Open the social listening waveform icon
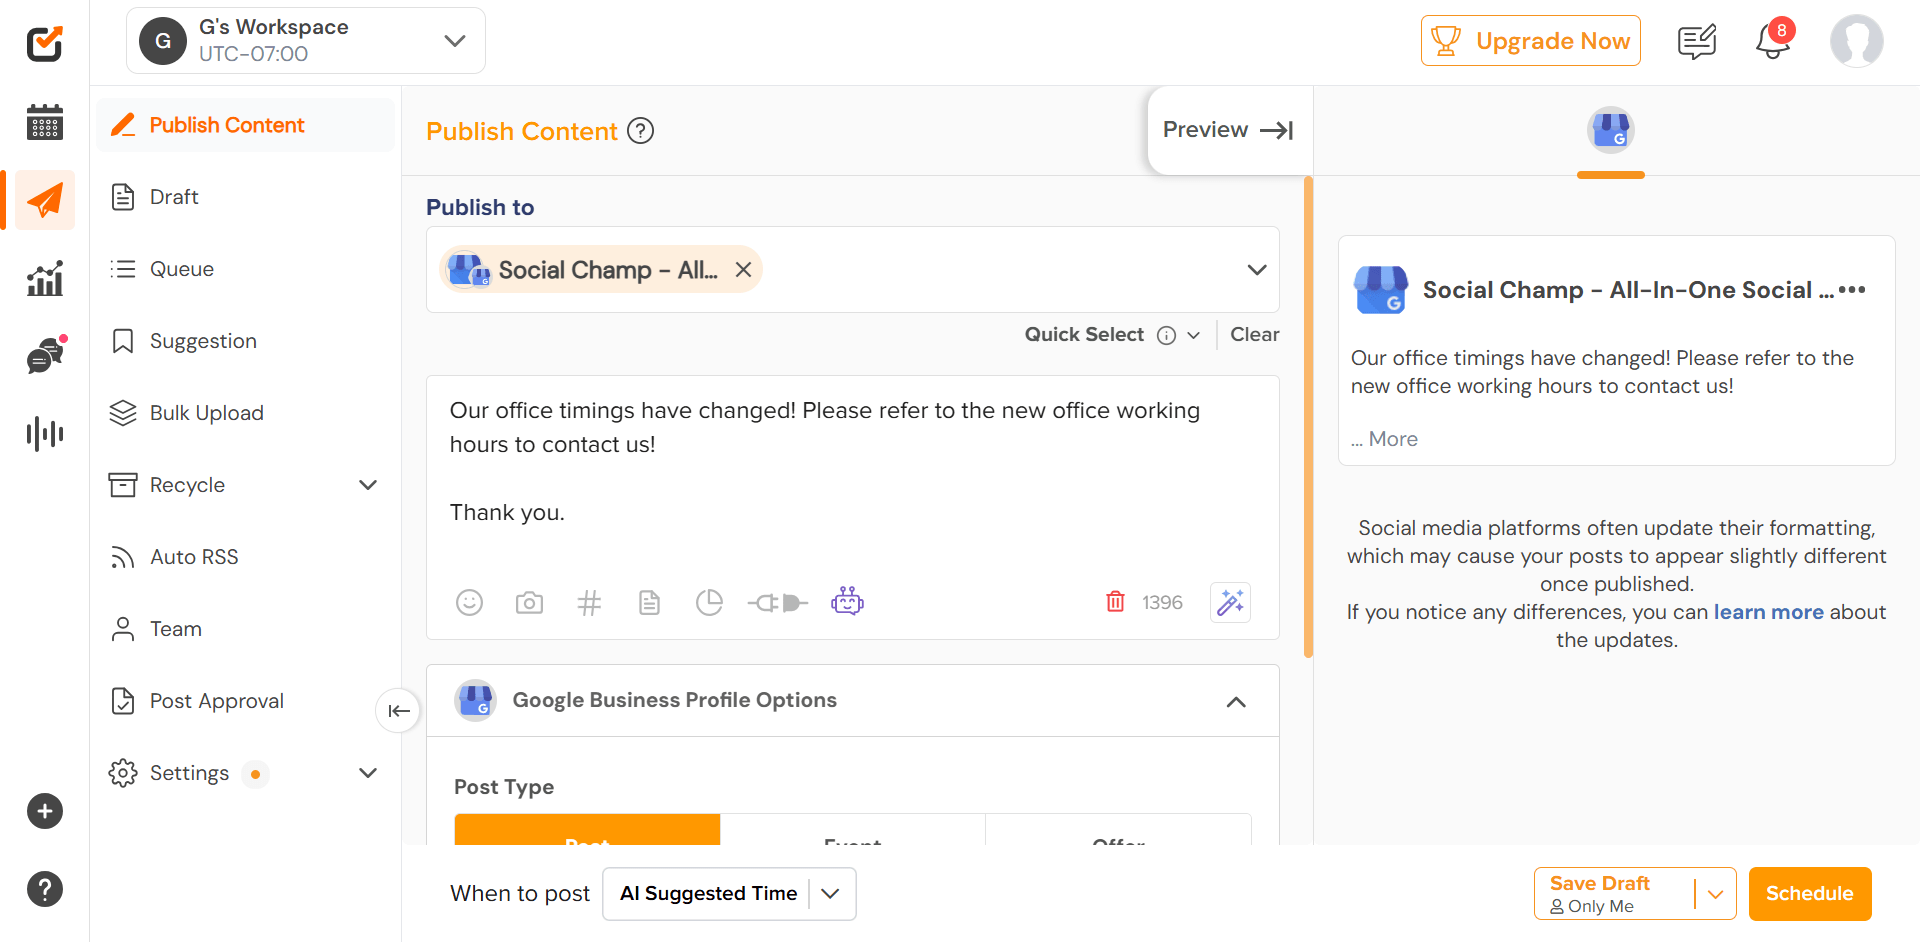Image resolution: width=1920 pixels, height=942 pixels. [x=44, y=433]
